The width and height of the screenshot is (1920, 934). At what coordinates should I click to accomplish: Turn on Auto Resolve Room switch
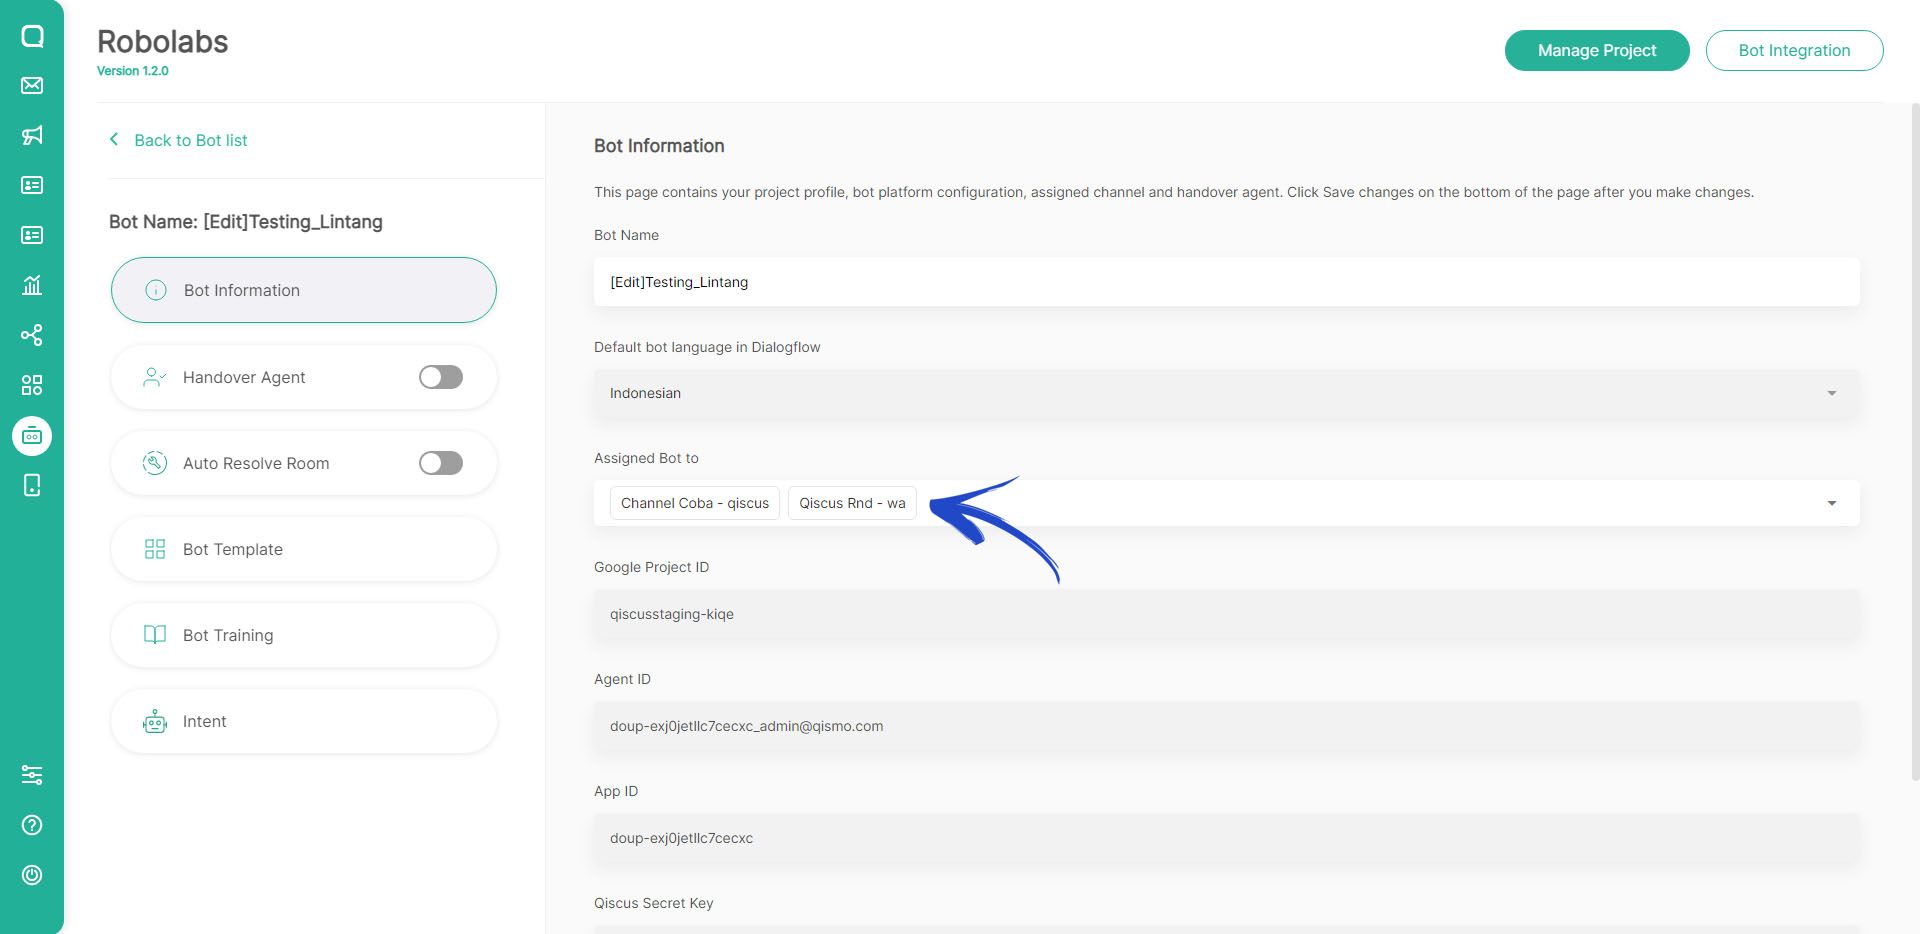440,463
